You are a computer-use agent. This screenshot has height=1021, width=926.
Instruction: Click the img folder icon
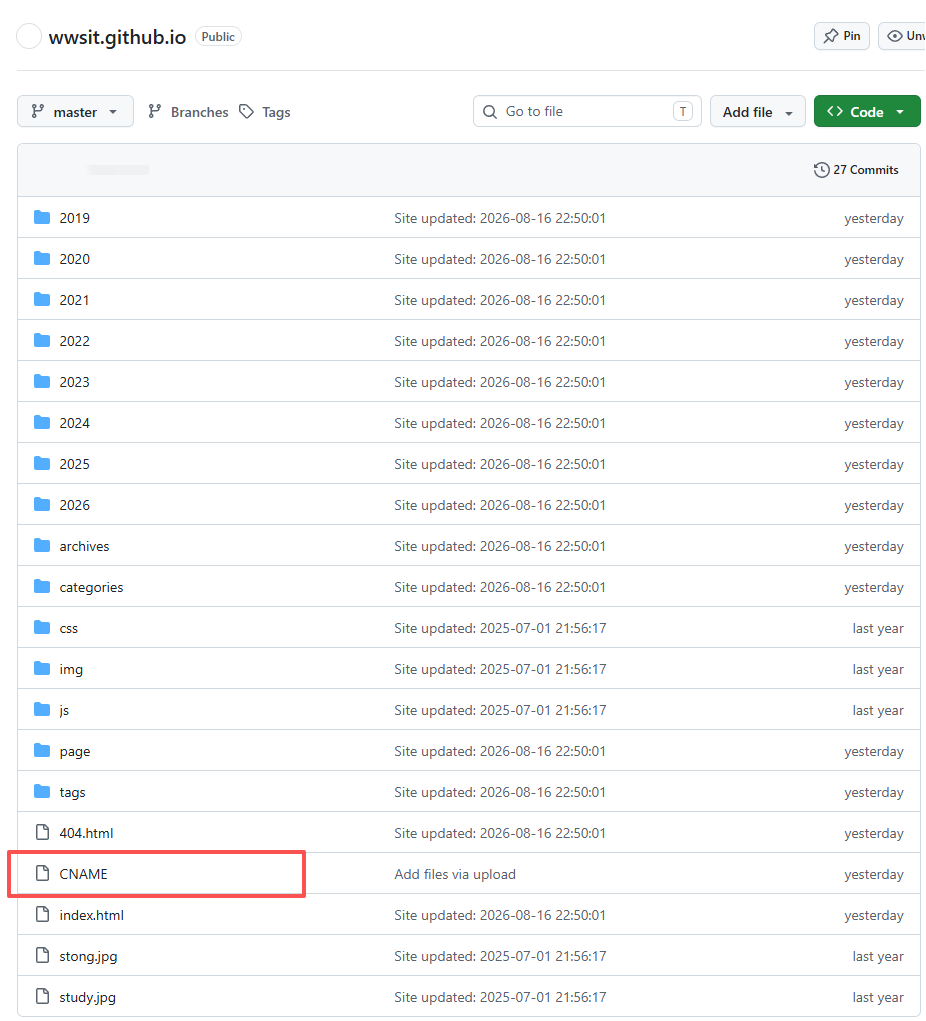pos(42,669)
